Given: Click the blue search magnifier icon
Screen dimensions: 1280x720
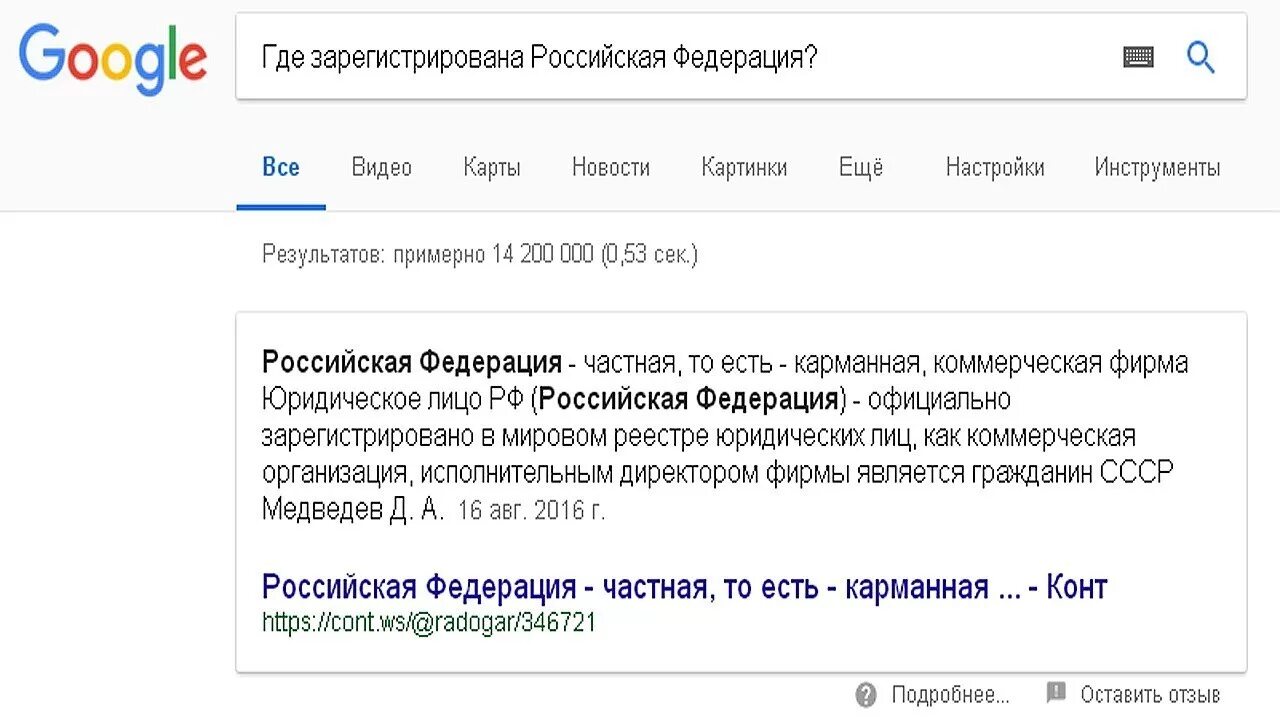Looking at the screenshot, I should pyautogui.click(x=1200, y=57).
